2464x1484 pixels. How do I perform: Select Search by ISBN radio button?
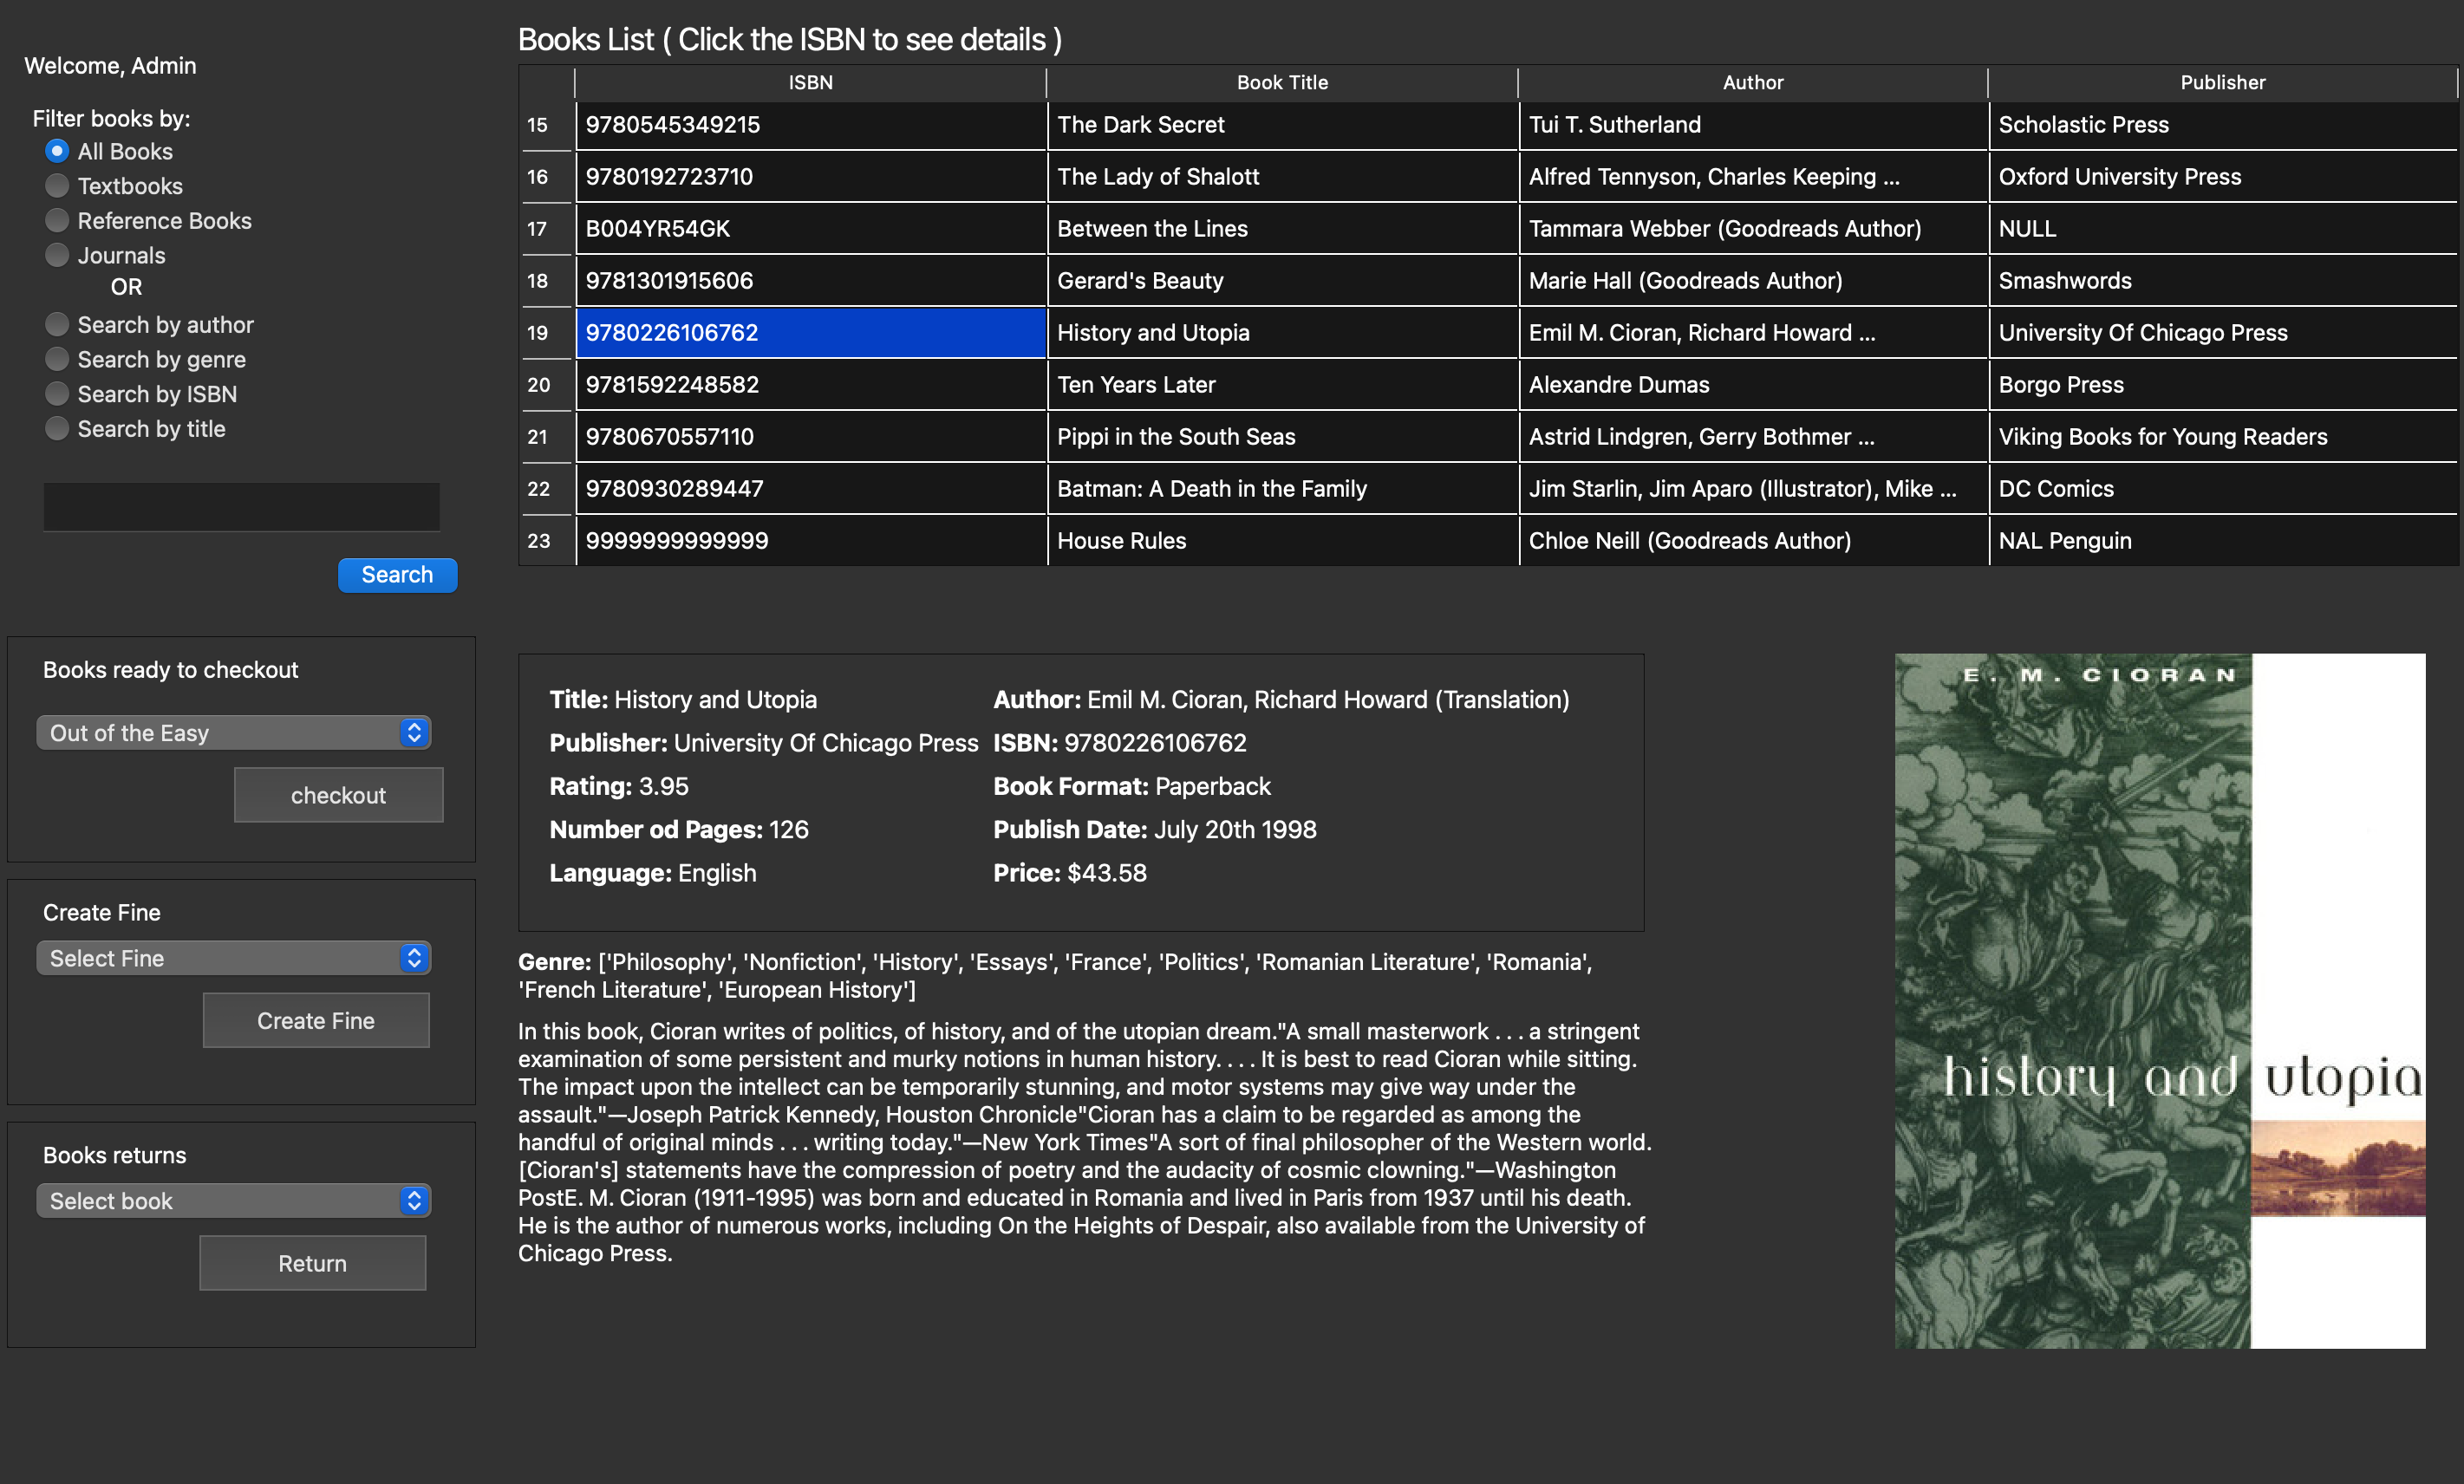coord(57,394)
